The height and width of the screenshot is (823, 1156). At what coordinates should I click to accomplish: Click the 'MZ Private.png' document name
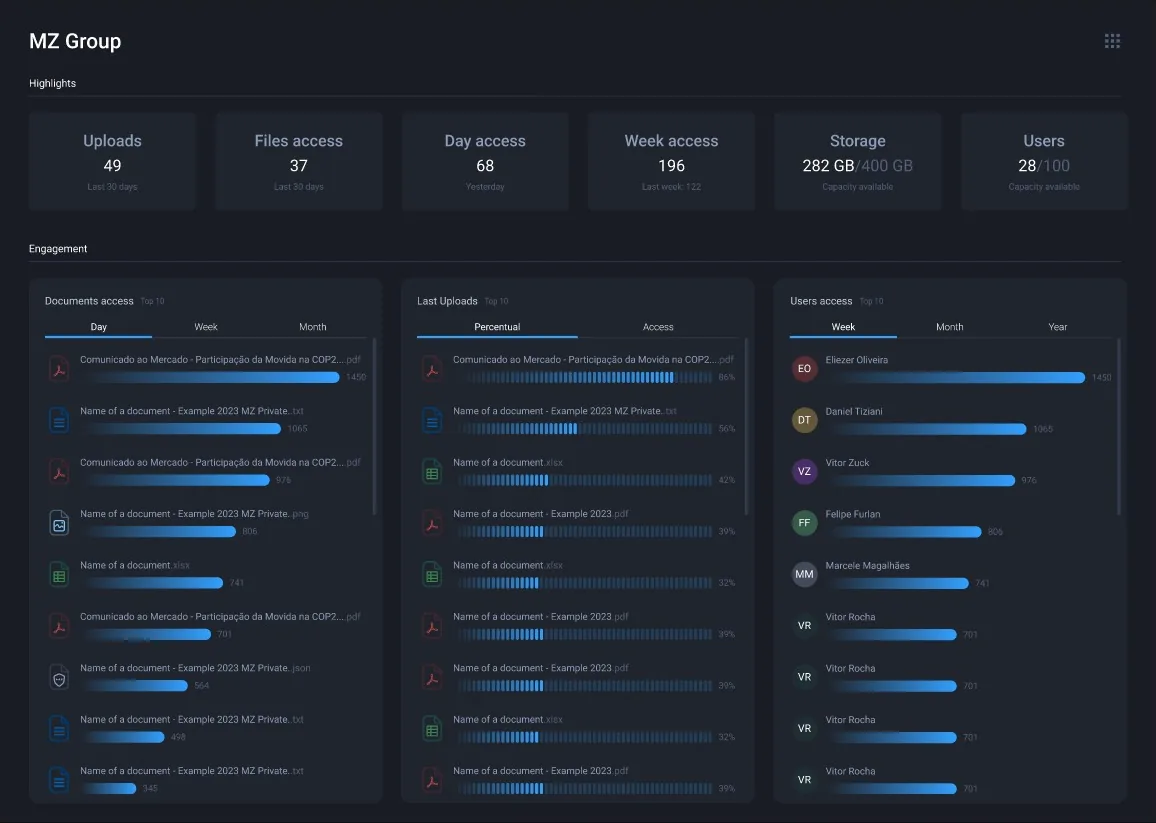pyautogui.click(x=195, y=514)
